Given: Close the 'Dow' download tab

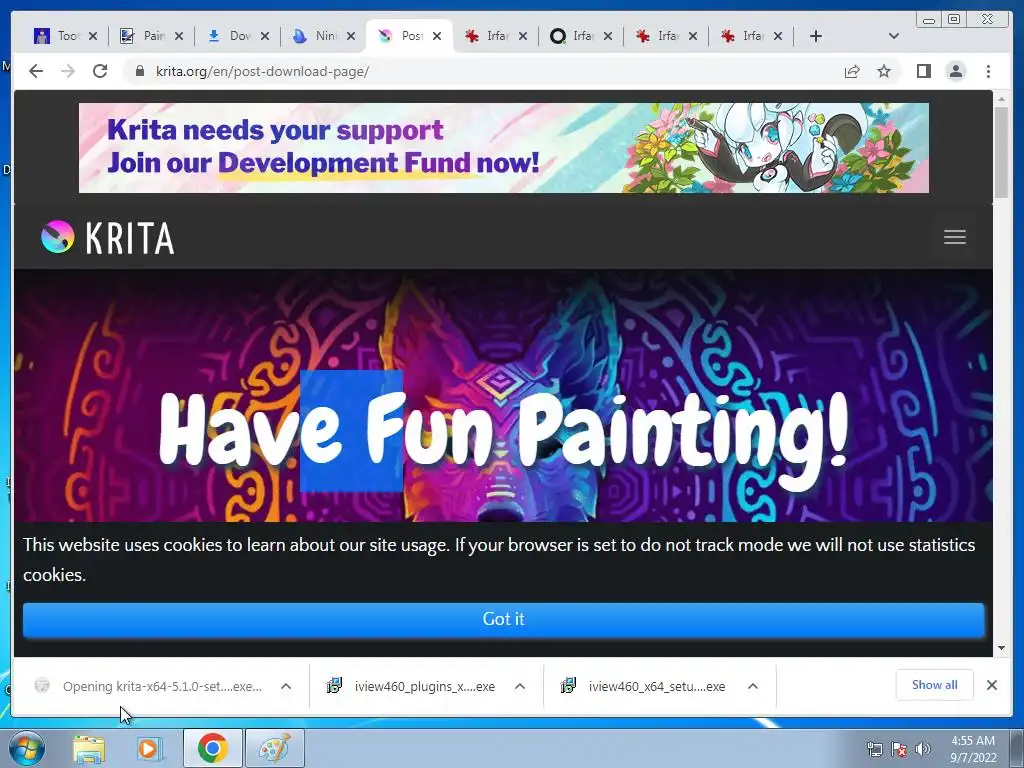Looking at the screenshot, I should pyautogui.click(x=264, y=36).
